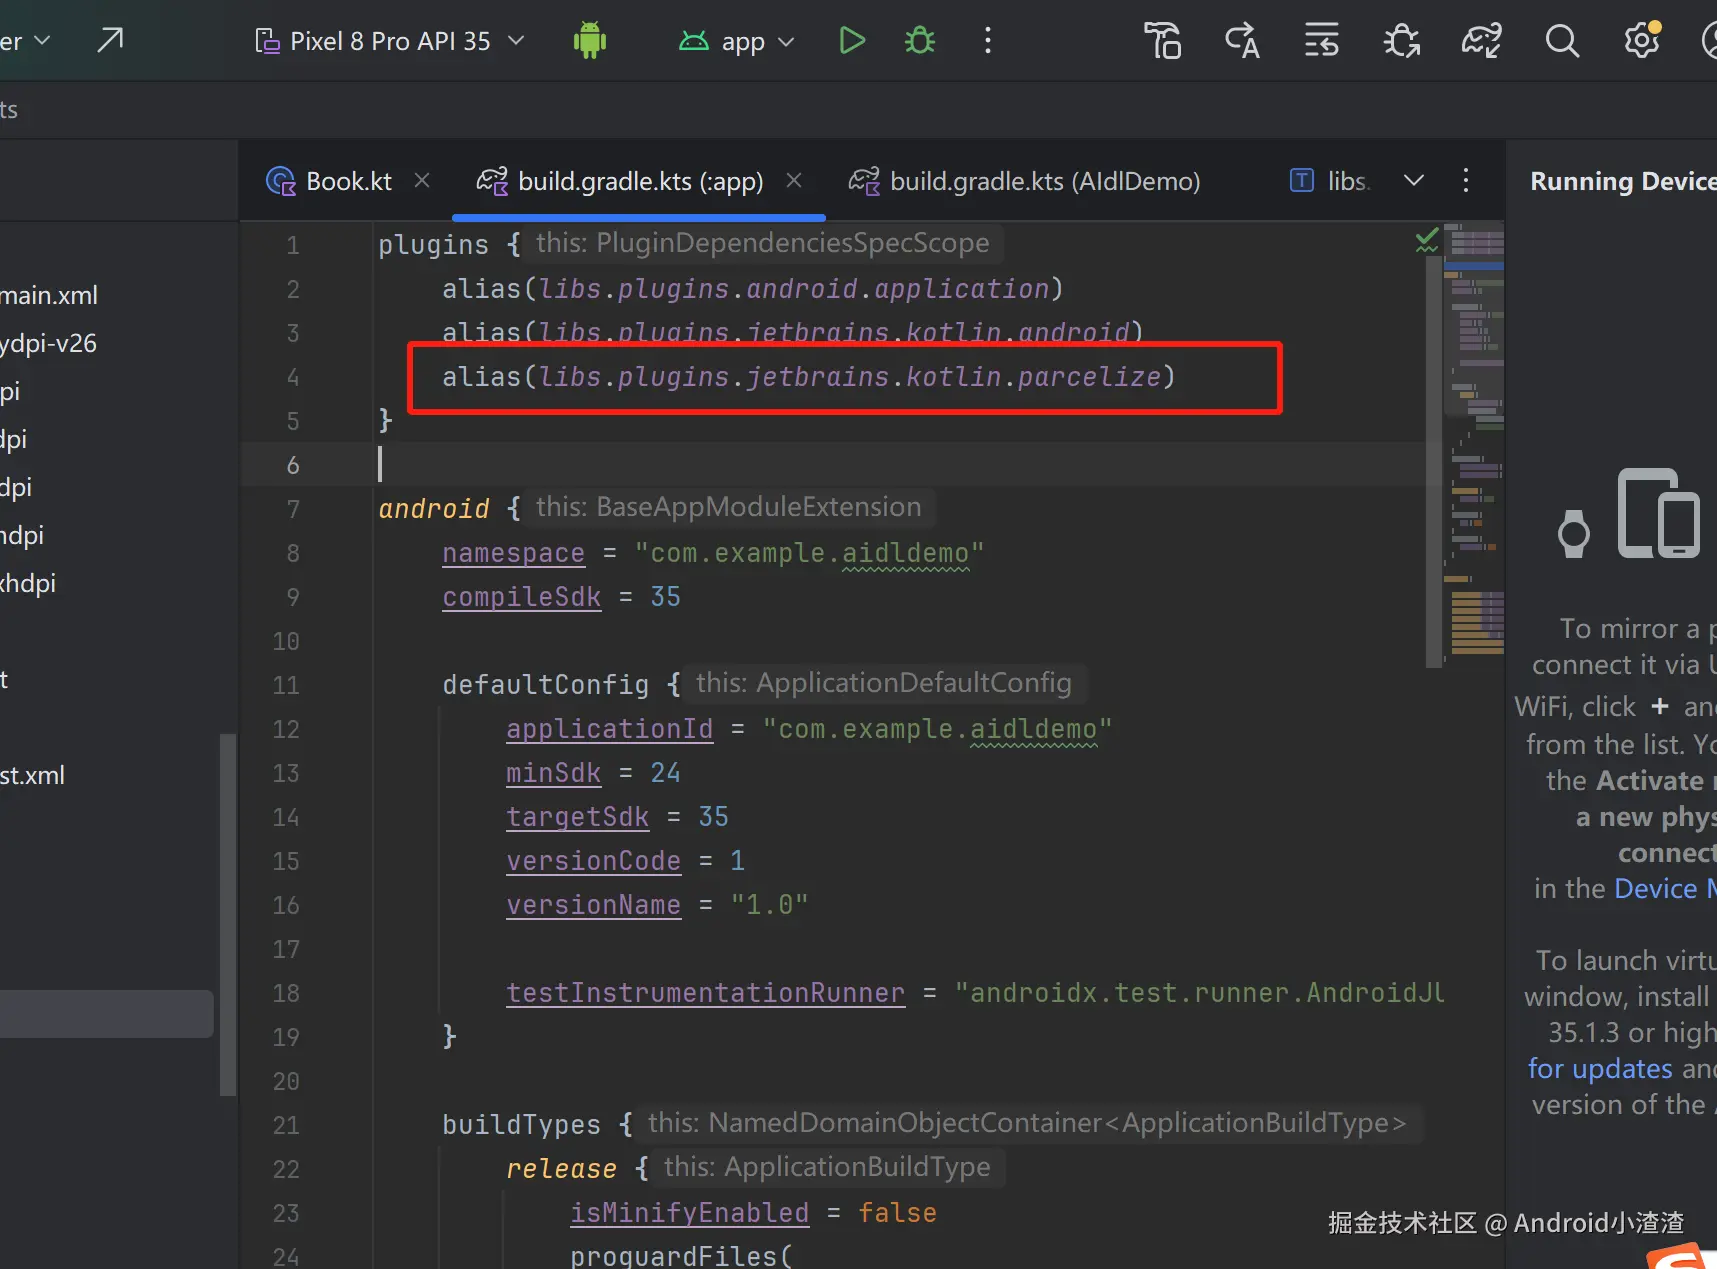Select st.xml in the project tree
Viewport: 1717px width, 1269px height.
pyautogui.click(x=32, y=776)
